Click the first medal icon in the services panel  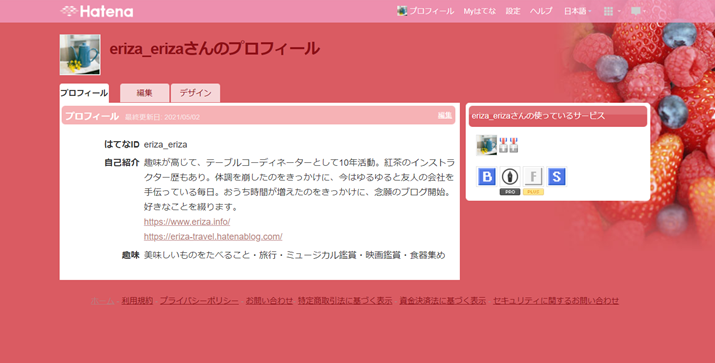(503, 145)
